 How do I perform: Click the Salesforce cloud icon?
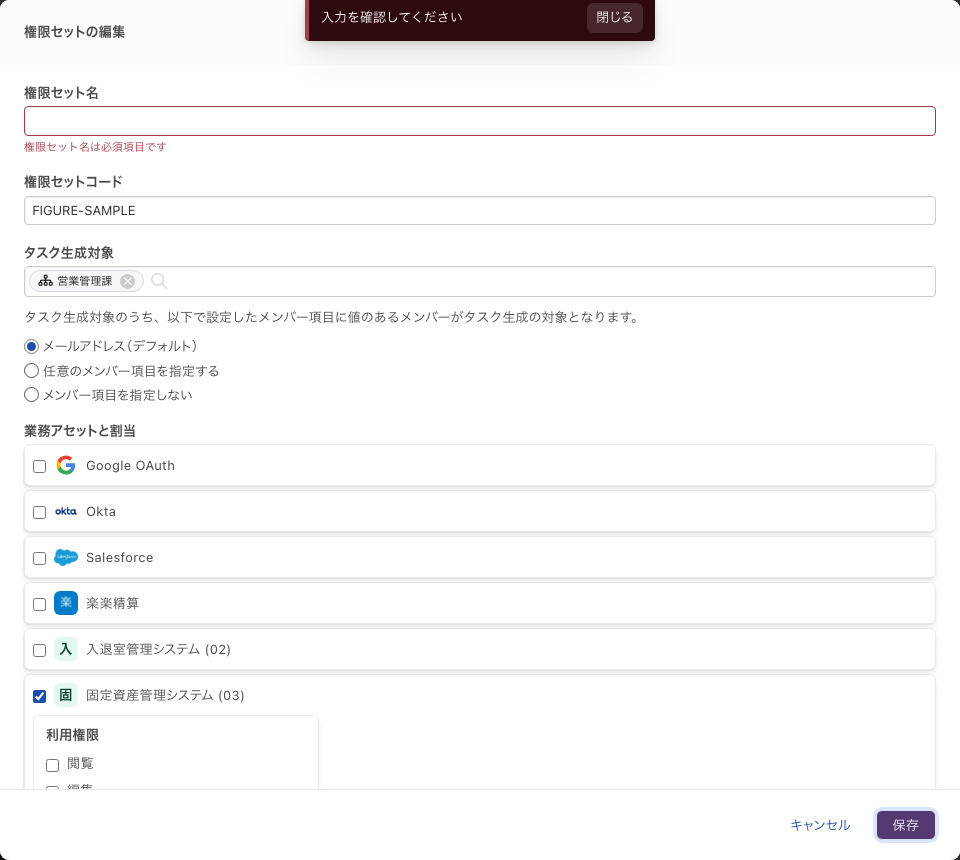pyautogui.click(x=66, y=557)
